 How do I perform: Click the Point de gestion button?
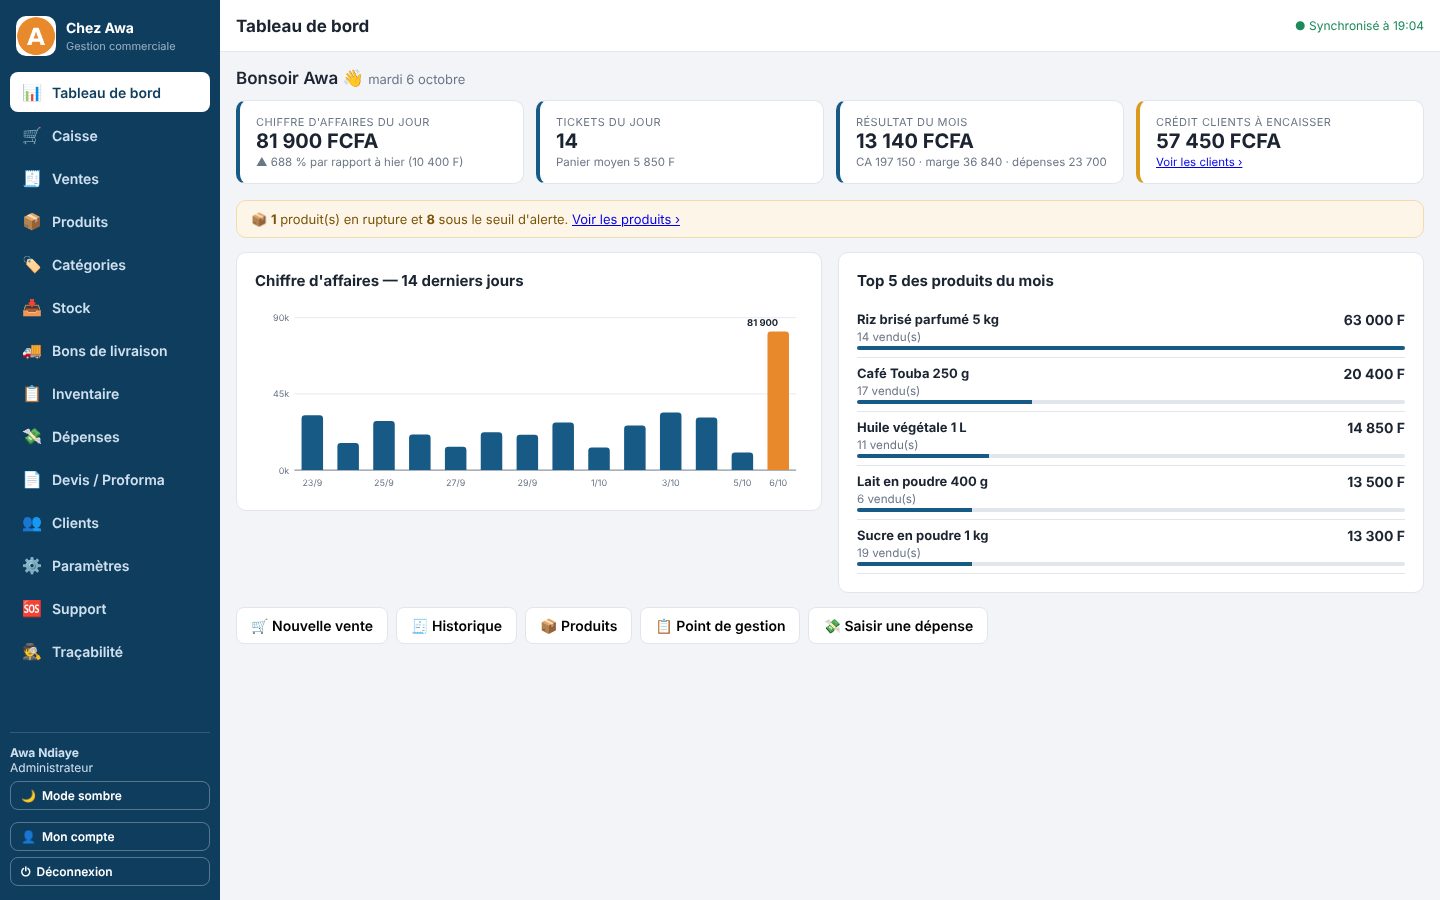(720, 626)
